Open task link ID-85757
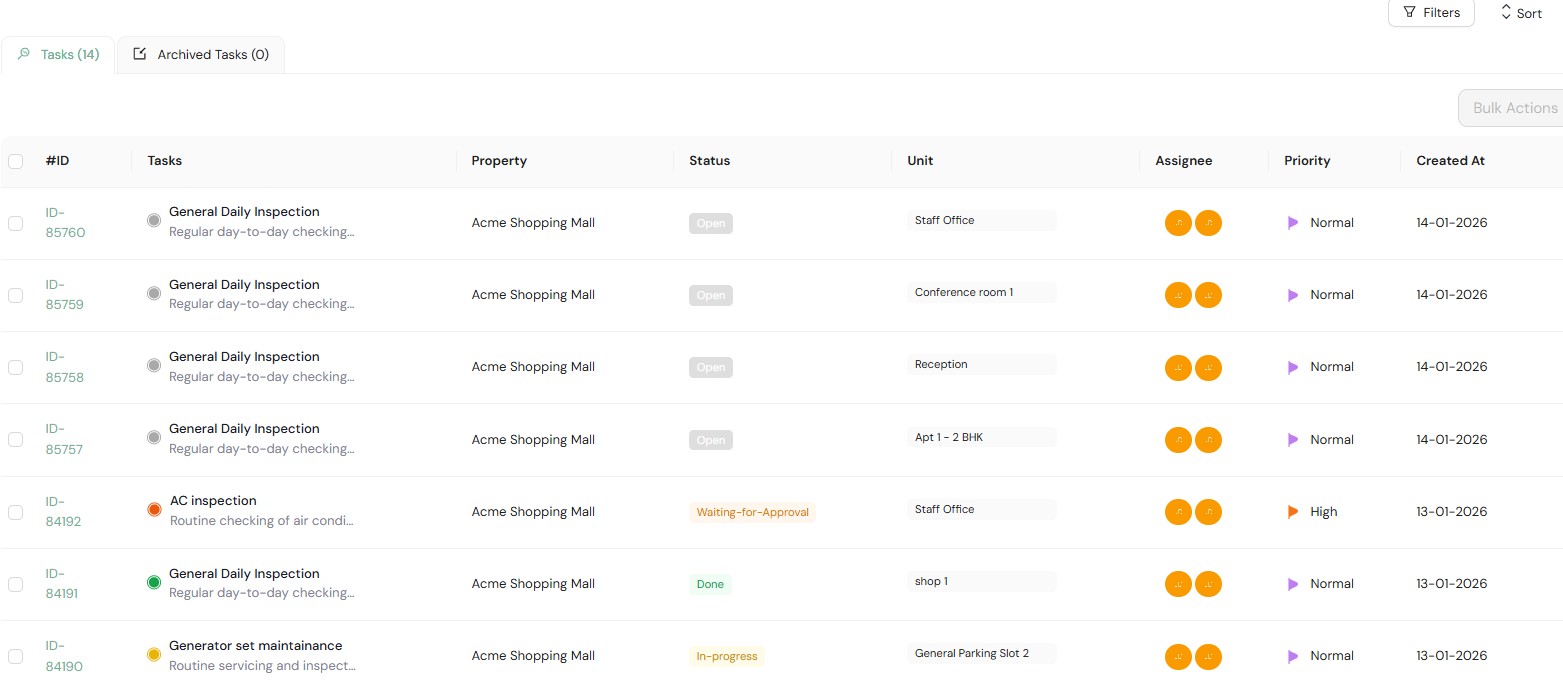Screen dimensions: 1563x689 pos(65,439)
